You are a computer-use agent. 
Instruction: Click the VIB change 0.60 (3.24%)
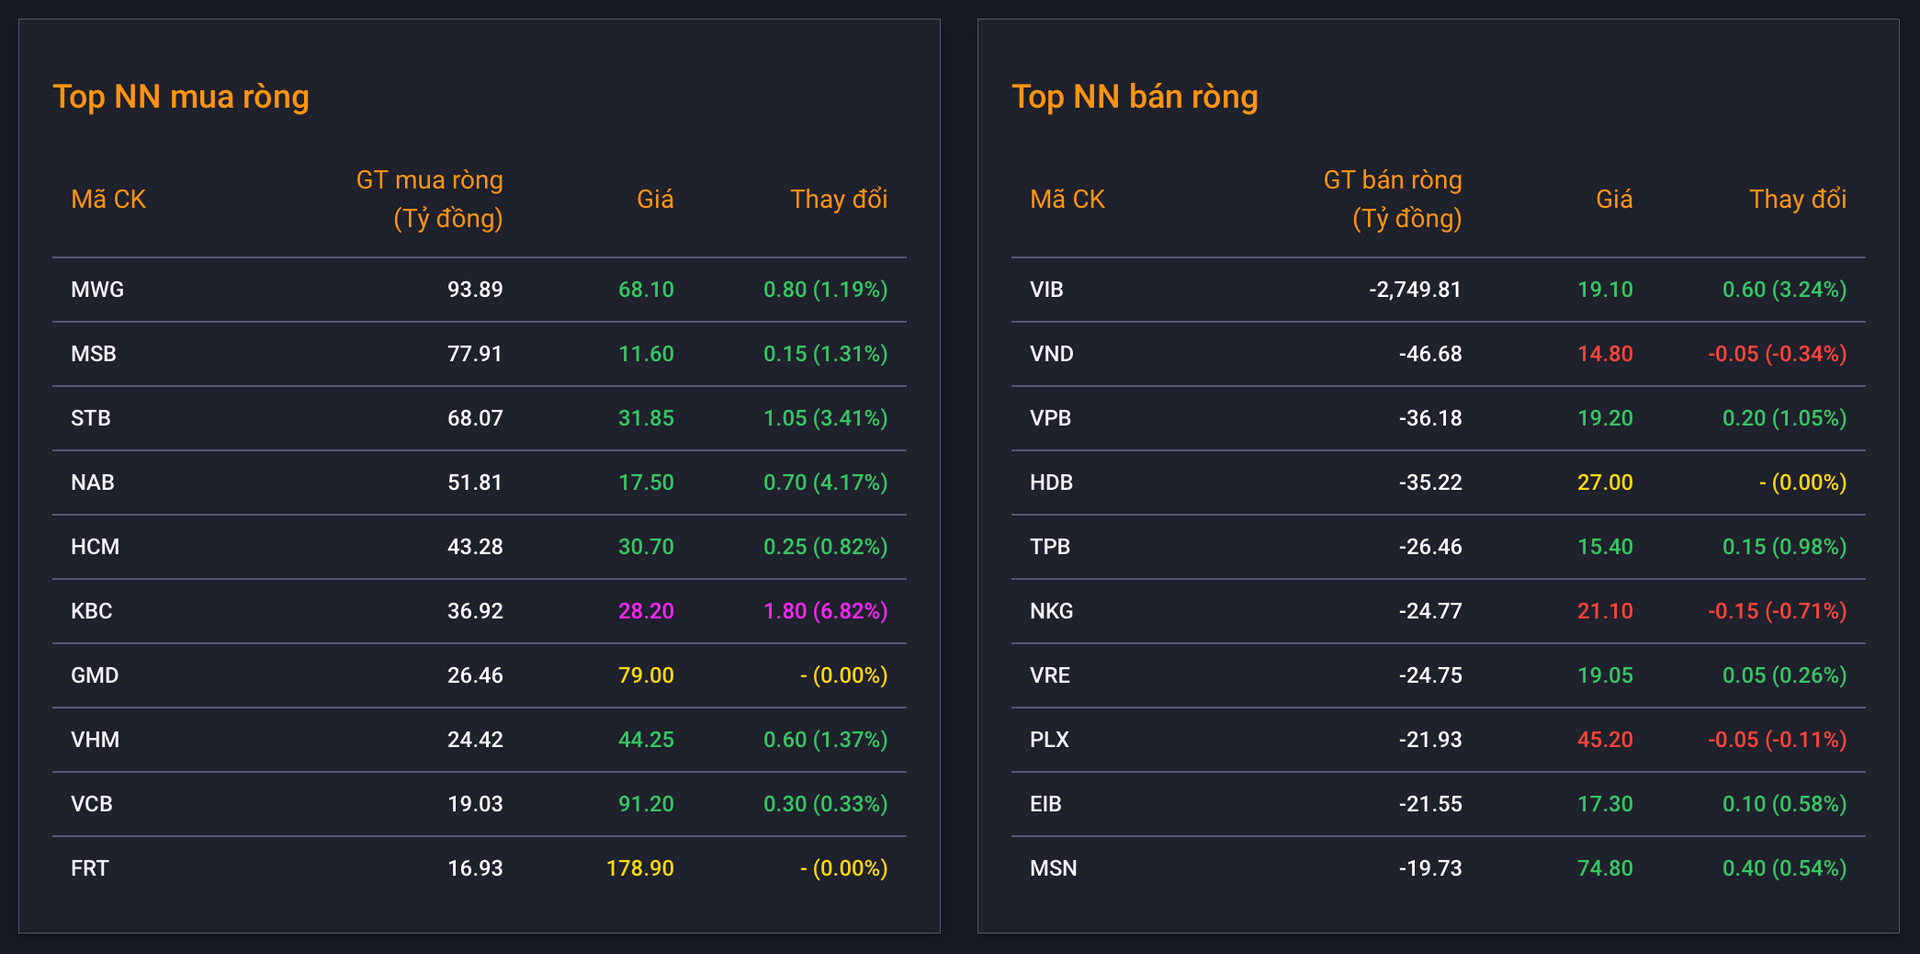point(1784,290)
